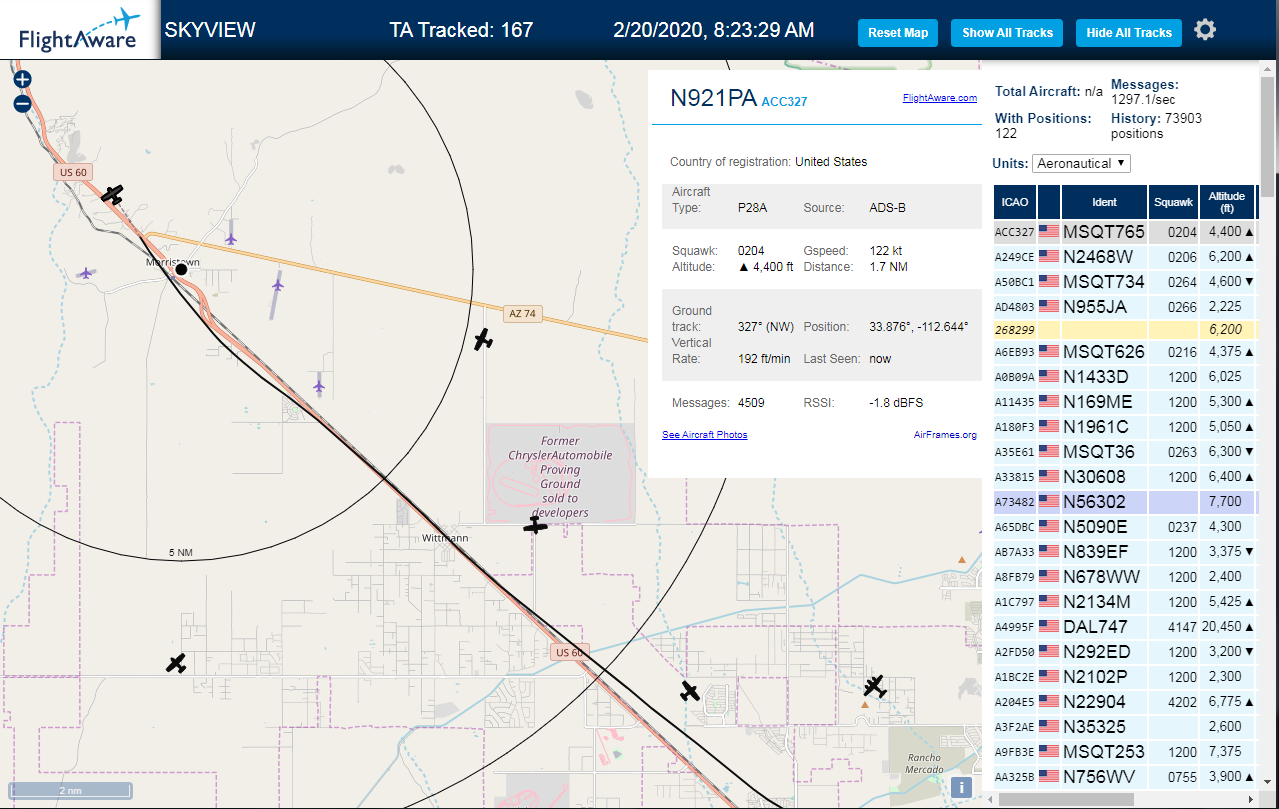Select the N678WW aircraft row

click(x=1125, y=577)
